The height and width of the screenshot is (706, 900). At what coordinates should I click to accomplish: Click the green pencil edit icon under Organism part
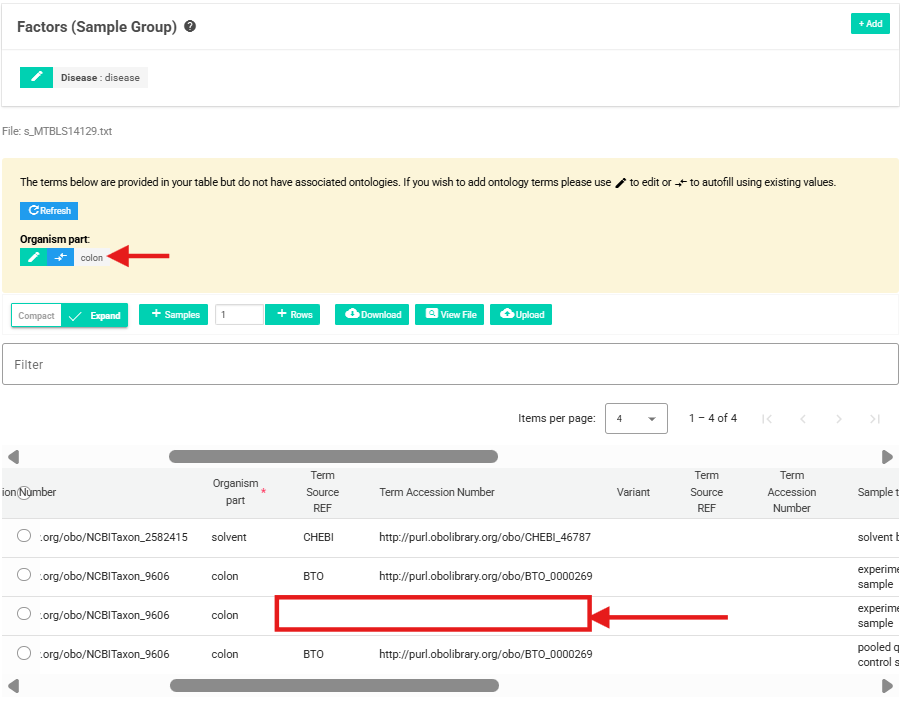click(33, 257)
